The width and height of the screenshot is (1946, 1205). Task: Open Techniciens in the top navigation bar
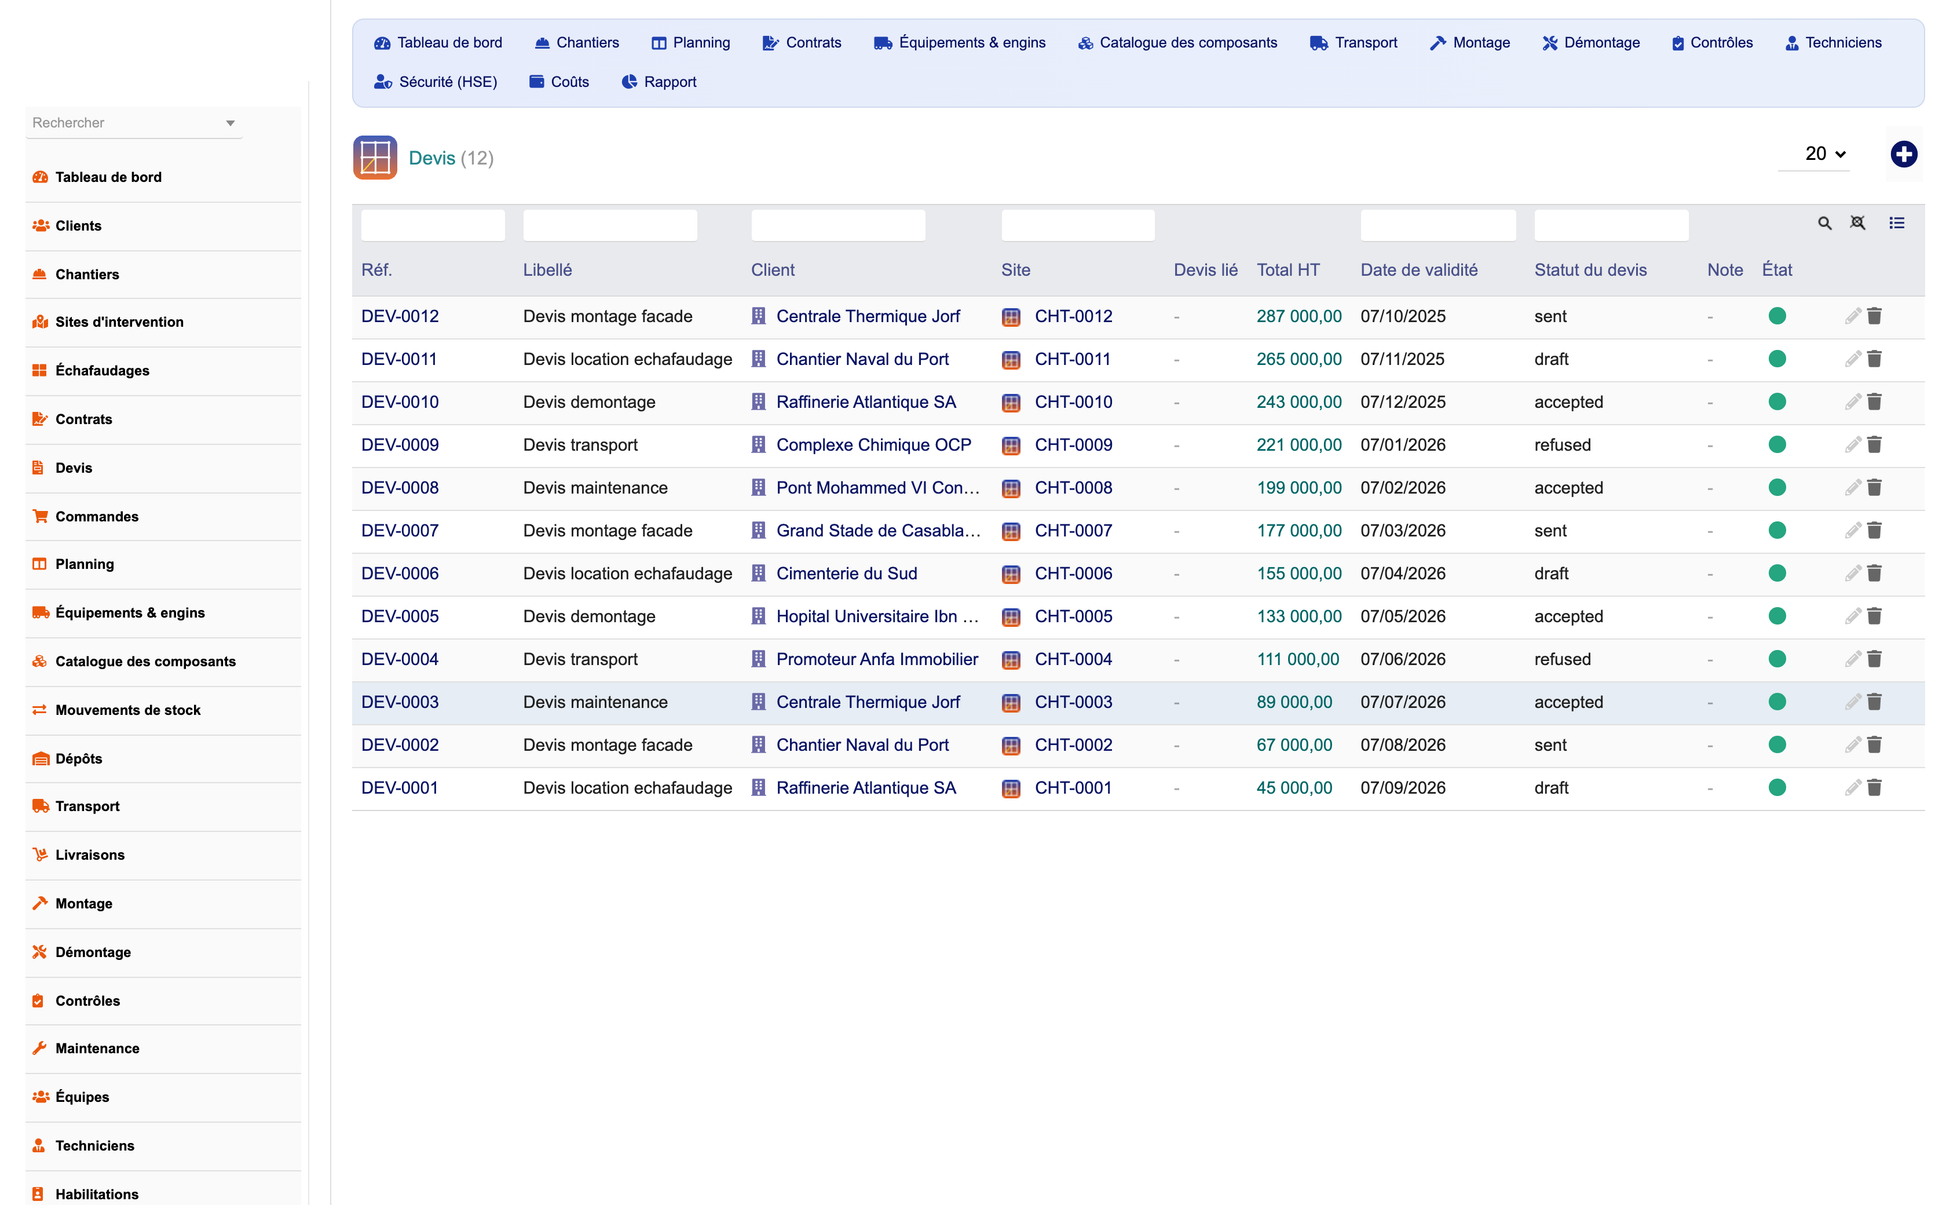click(1833, 43)
